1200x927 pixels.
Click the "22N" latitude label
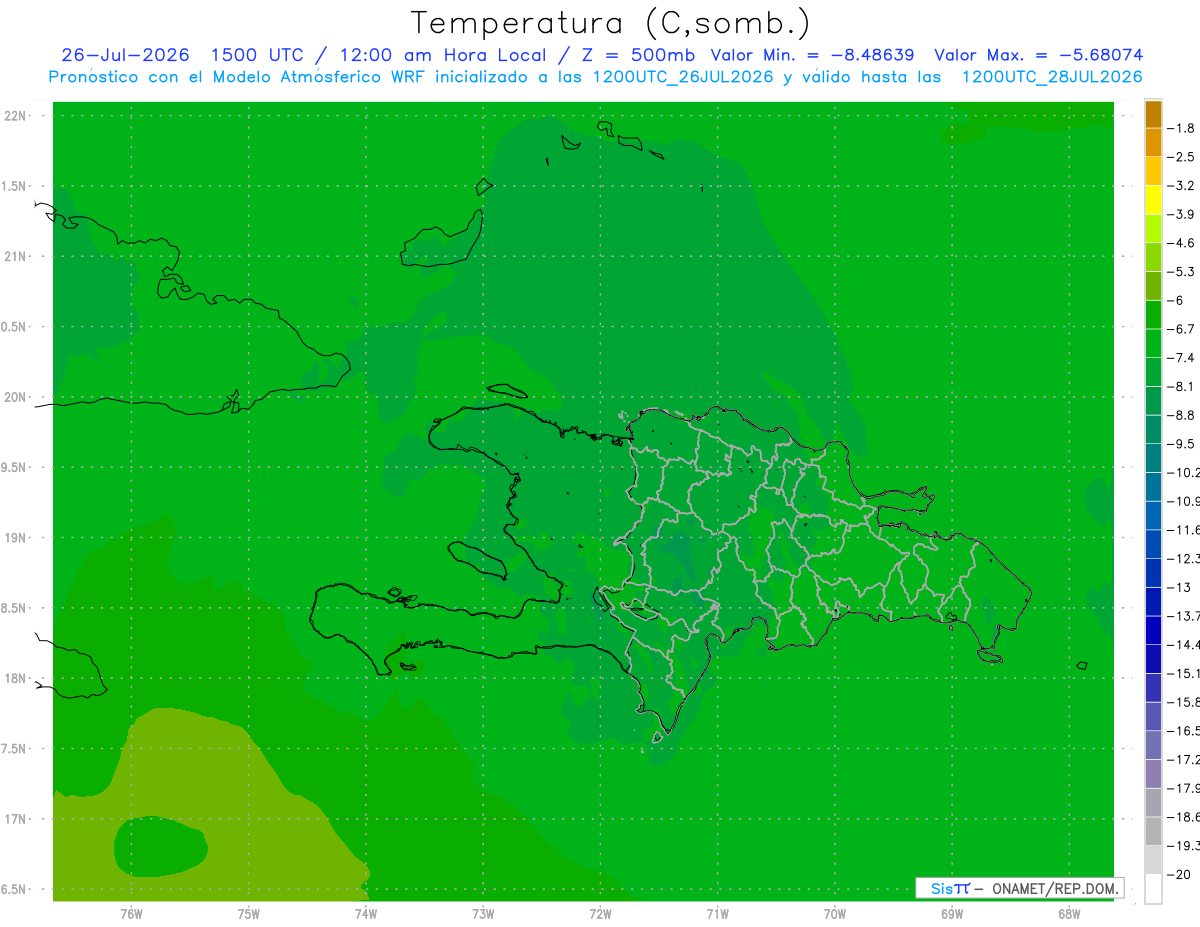(x=16, y=116)
